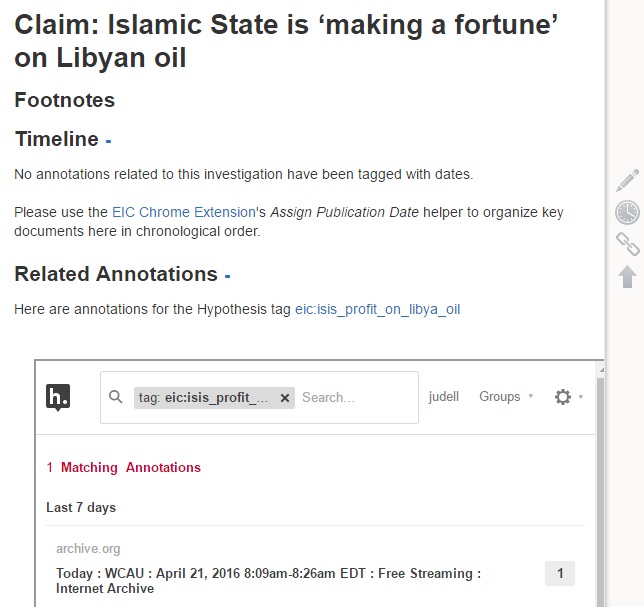The image size is (644, 607).
Task: Open page history clock icon
Action: pyautogui.click(x=628, y=212)
